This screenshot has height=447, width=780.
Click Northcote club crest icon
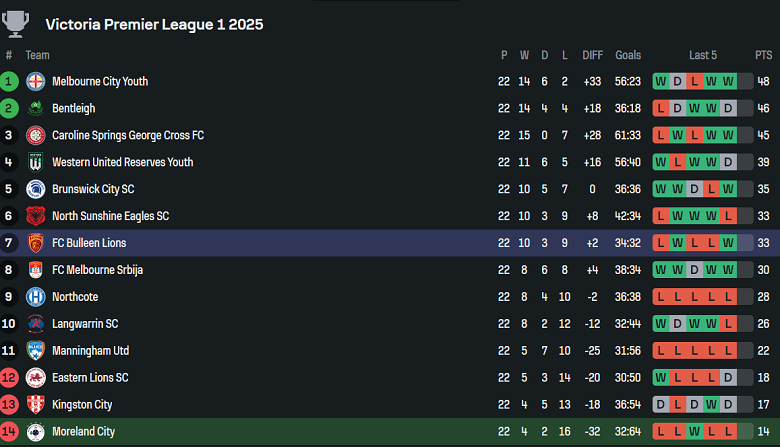click(x=36, y=297)
